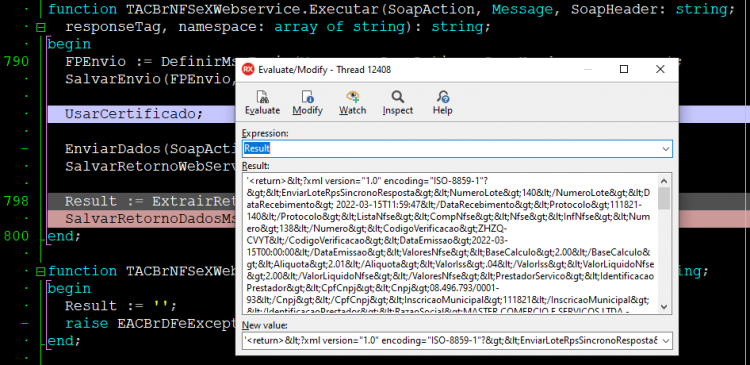Click the SalvarRetornoWebServ code line

(151, 166)
